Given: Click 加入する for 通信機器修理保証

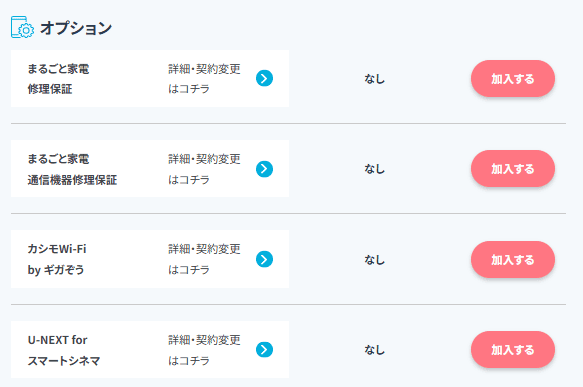Looking at the screenshot, I should 513,169.
